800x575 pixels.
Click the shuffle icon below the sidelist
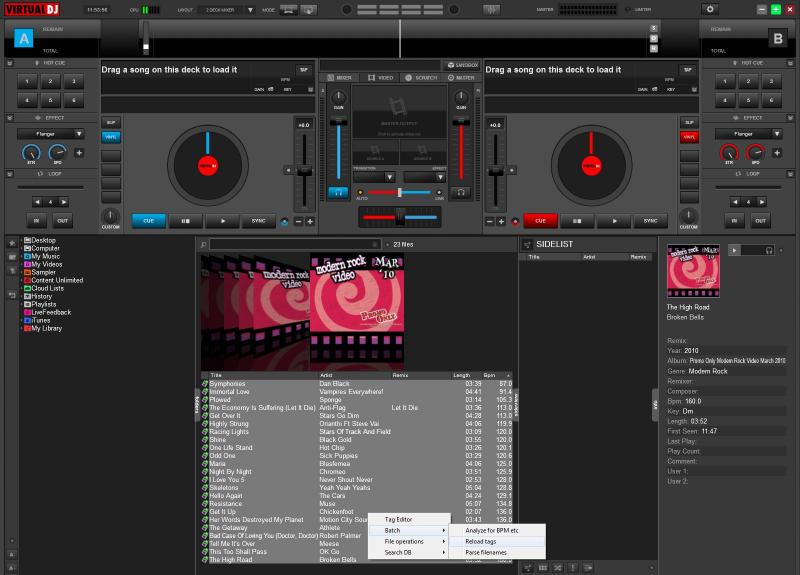tap(557, 567)
